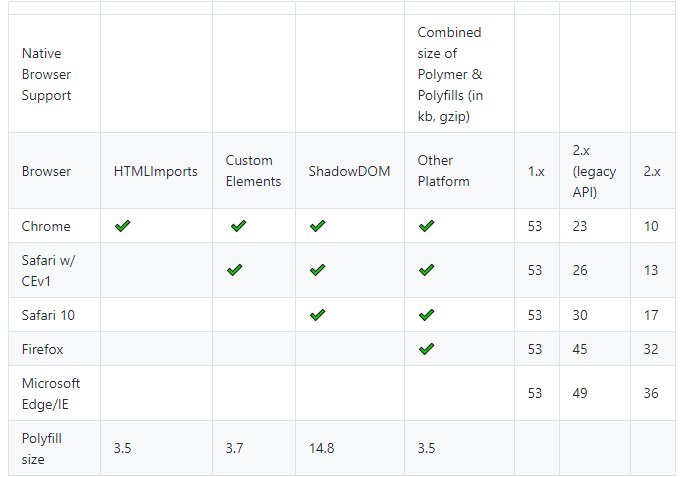
Task: Select the 'Polyfill size' row label
Action: [41, 448]
